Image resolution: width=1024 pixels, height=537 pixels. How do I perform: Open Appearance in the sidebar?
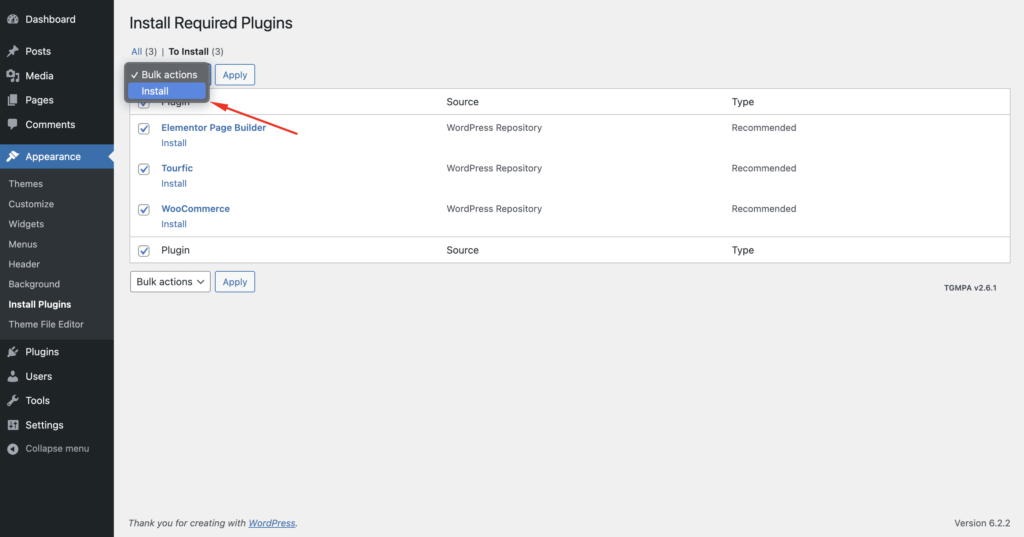click(x=57, y=157)
